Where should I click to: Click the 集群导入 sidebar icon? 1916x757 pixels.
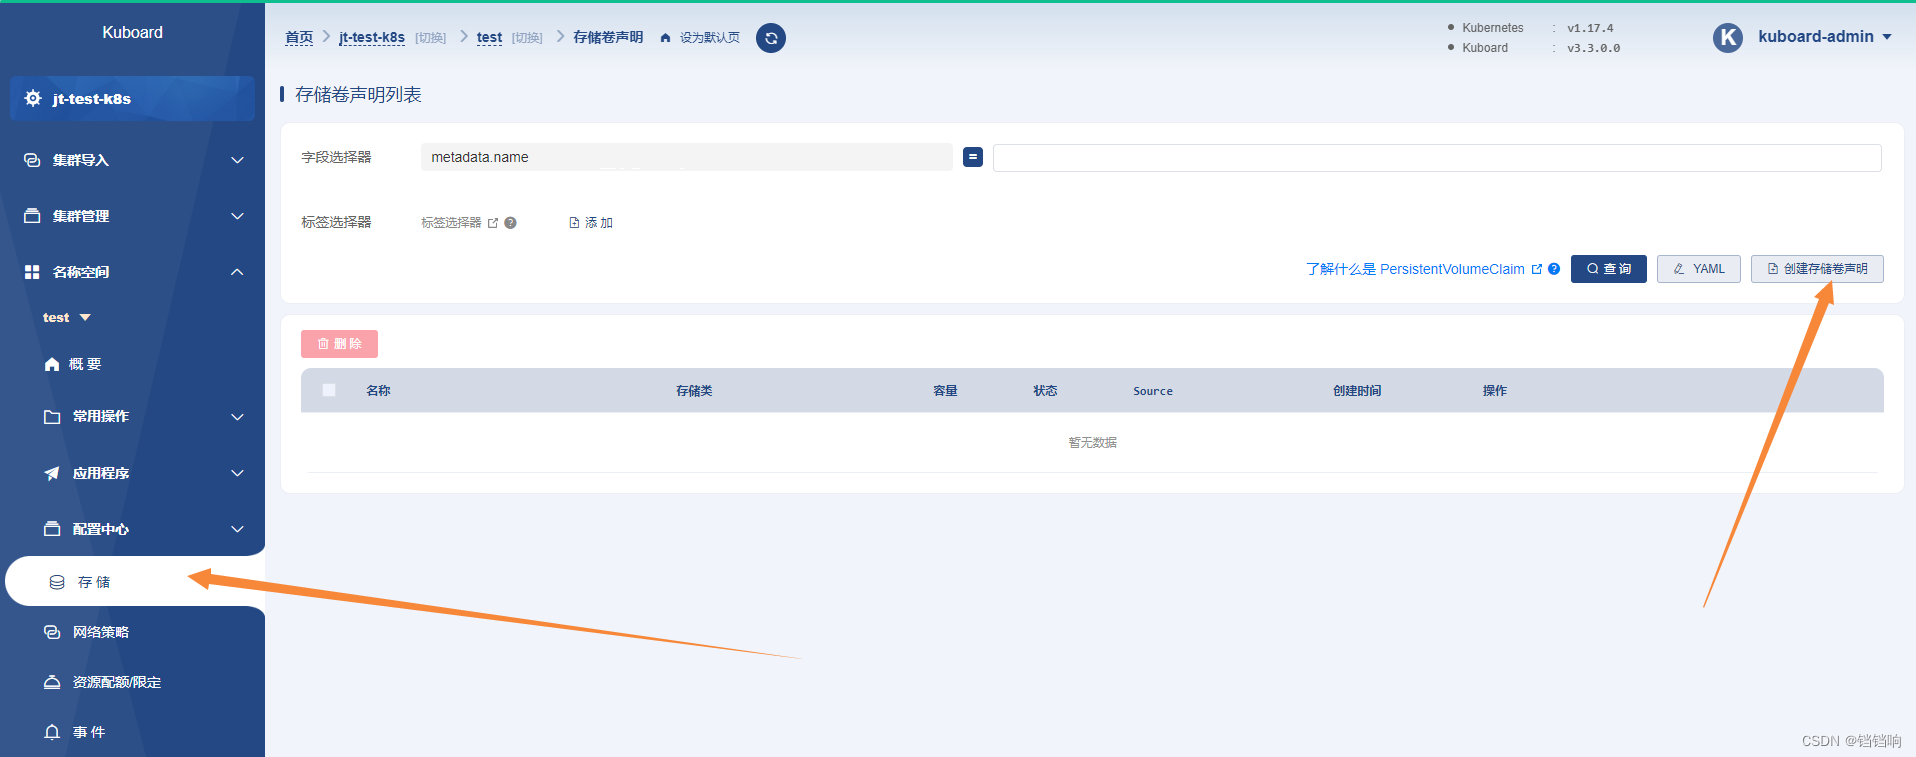[x=32, y=160]
